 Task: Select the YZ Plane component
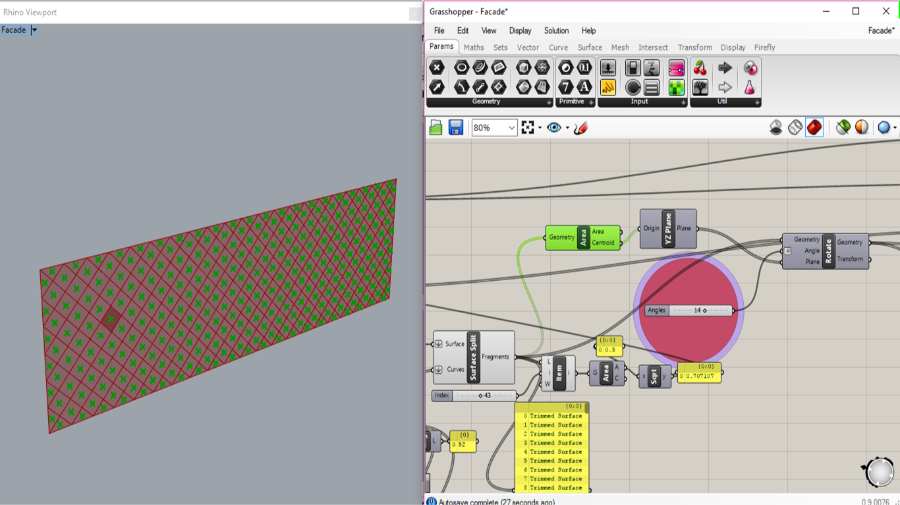[x=668, y=228]
